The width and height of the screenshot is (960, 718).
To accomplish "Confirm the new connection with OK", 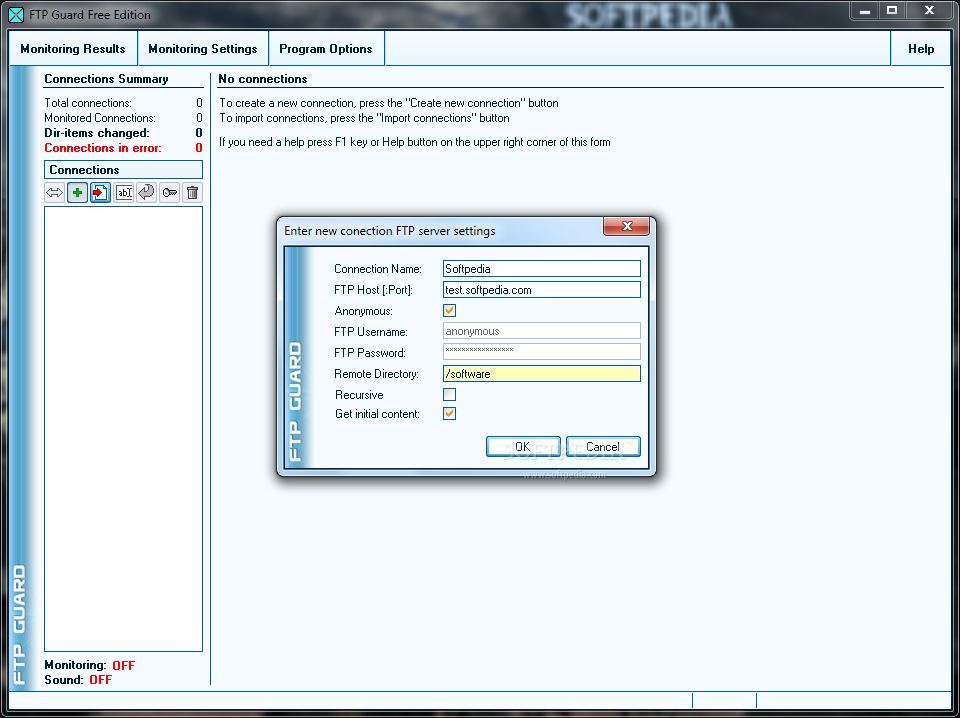I will pyautogui.click(x=523, y=447).
